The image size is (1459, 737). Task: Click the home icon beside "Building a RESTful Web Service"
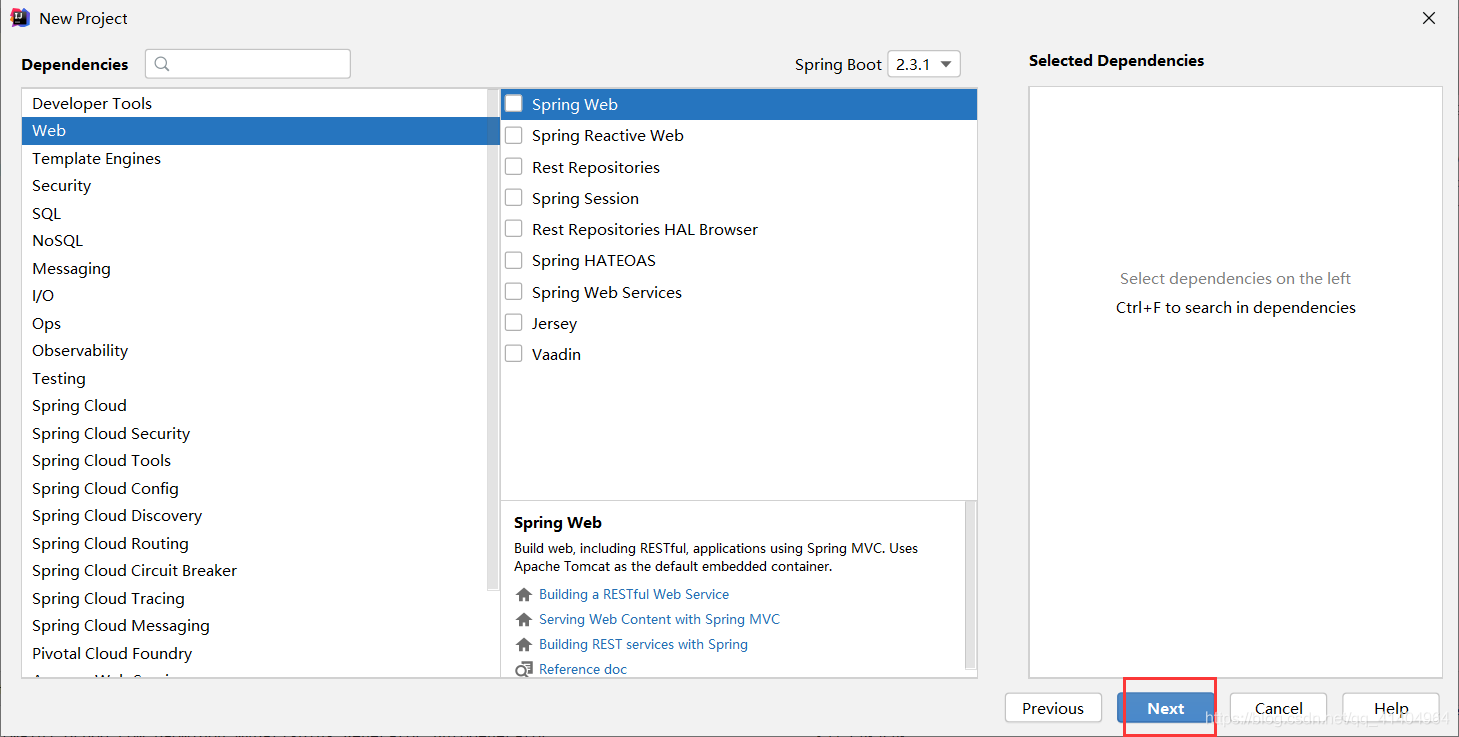[x=524, y=594]
